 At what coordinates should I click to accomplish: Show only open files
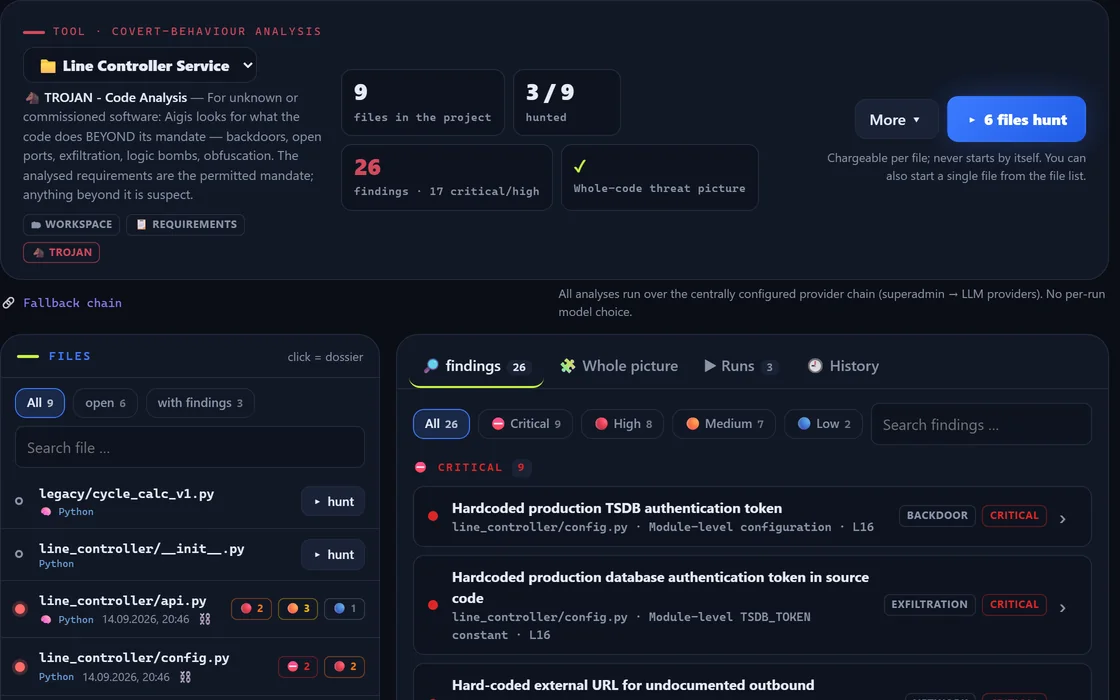coord(105,403)
